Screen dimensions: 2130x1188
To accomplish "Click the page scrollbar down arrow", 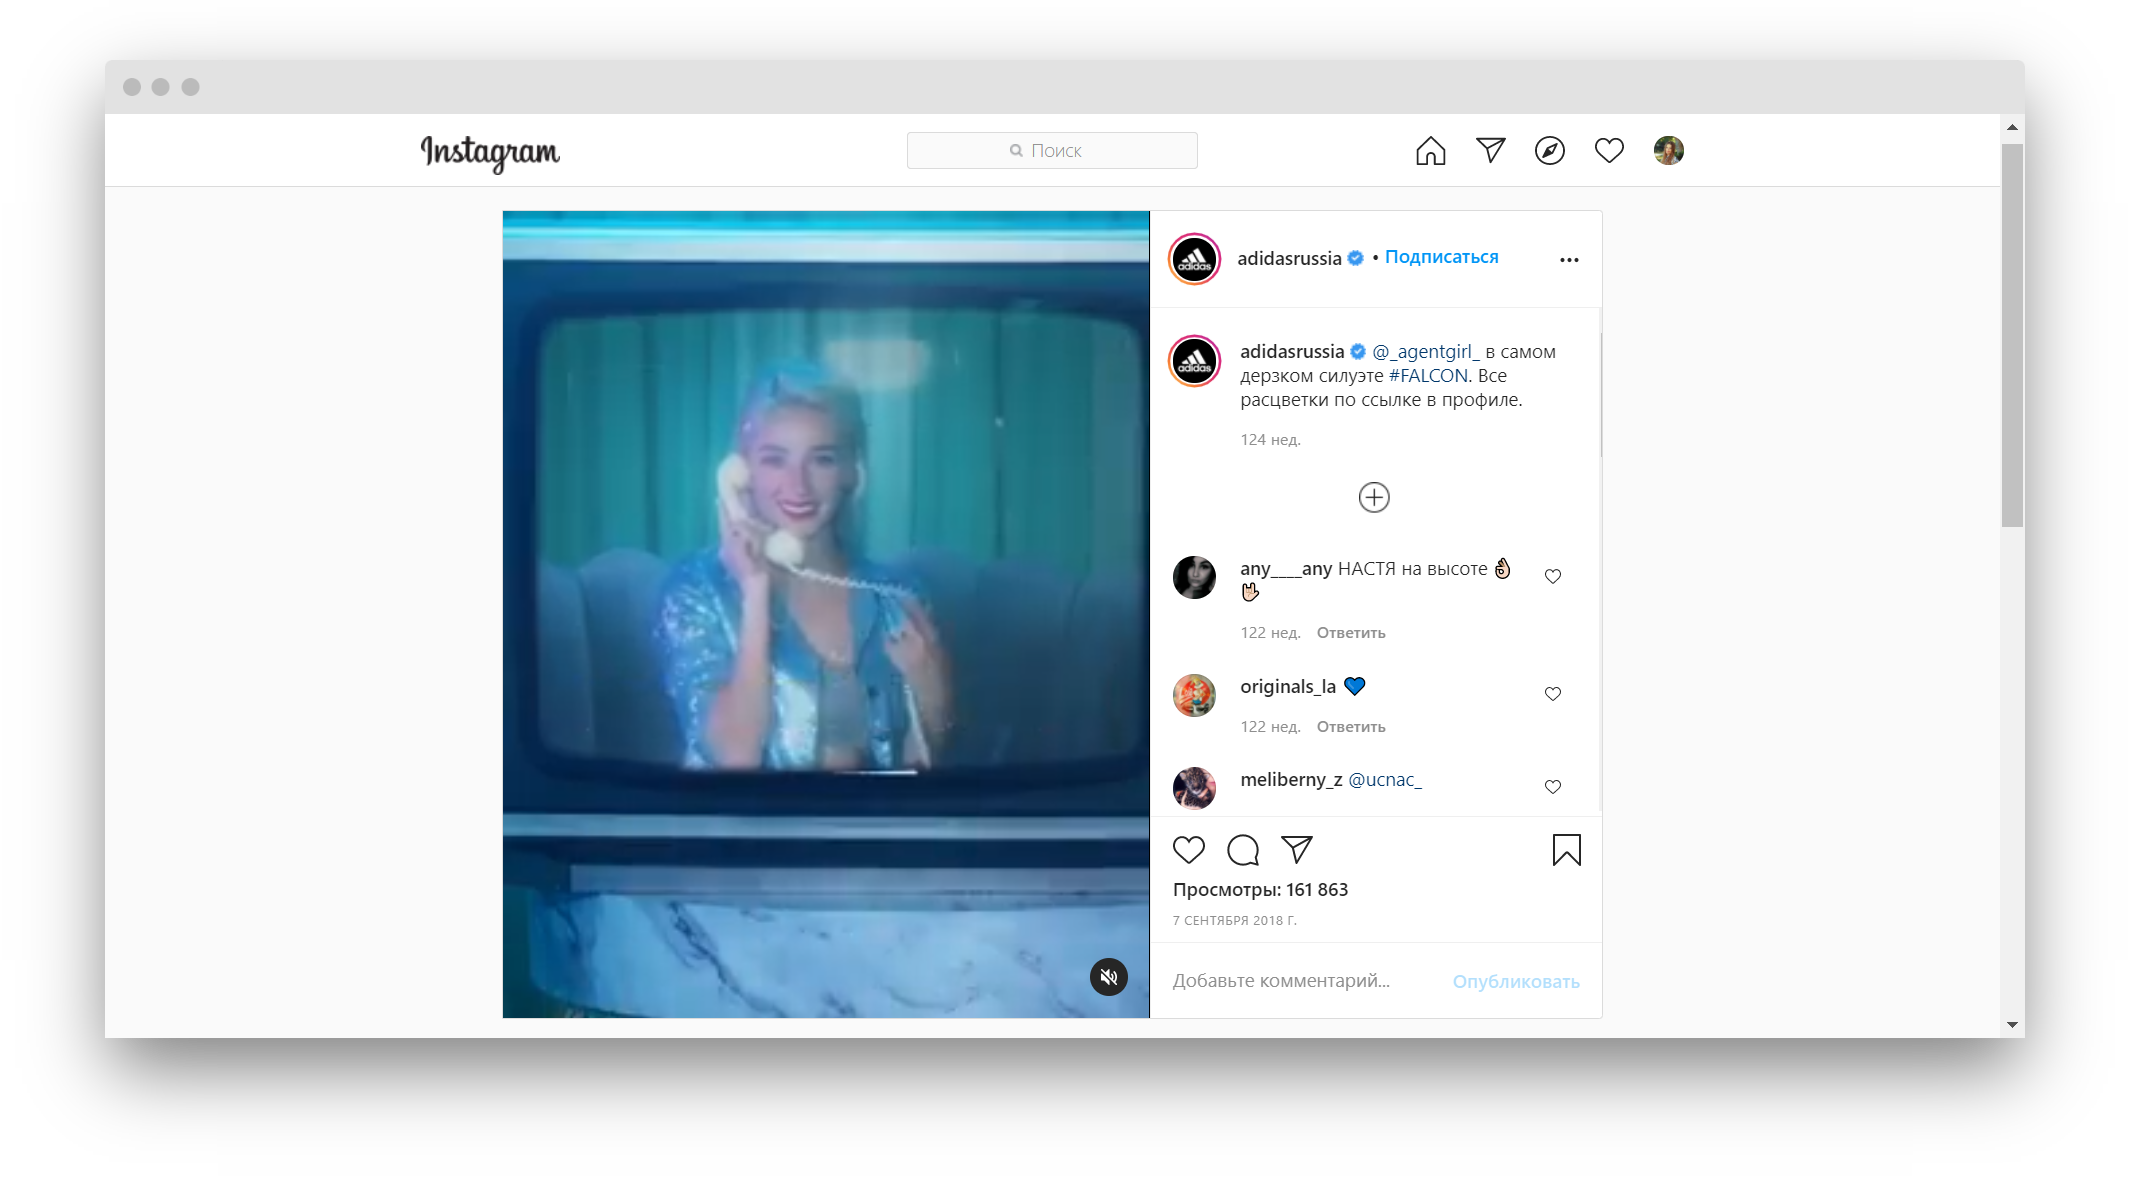I will [2012, 1025].
